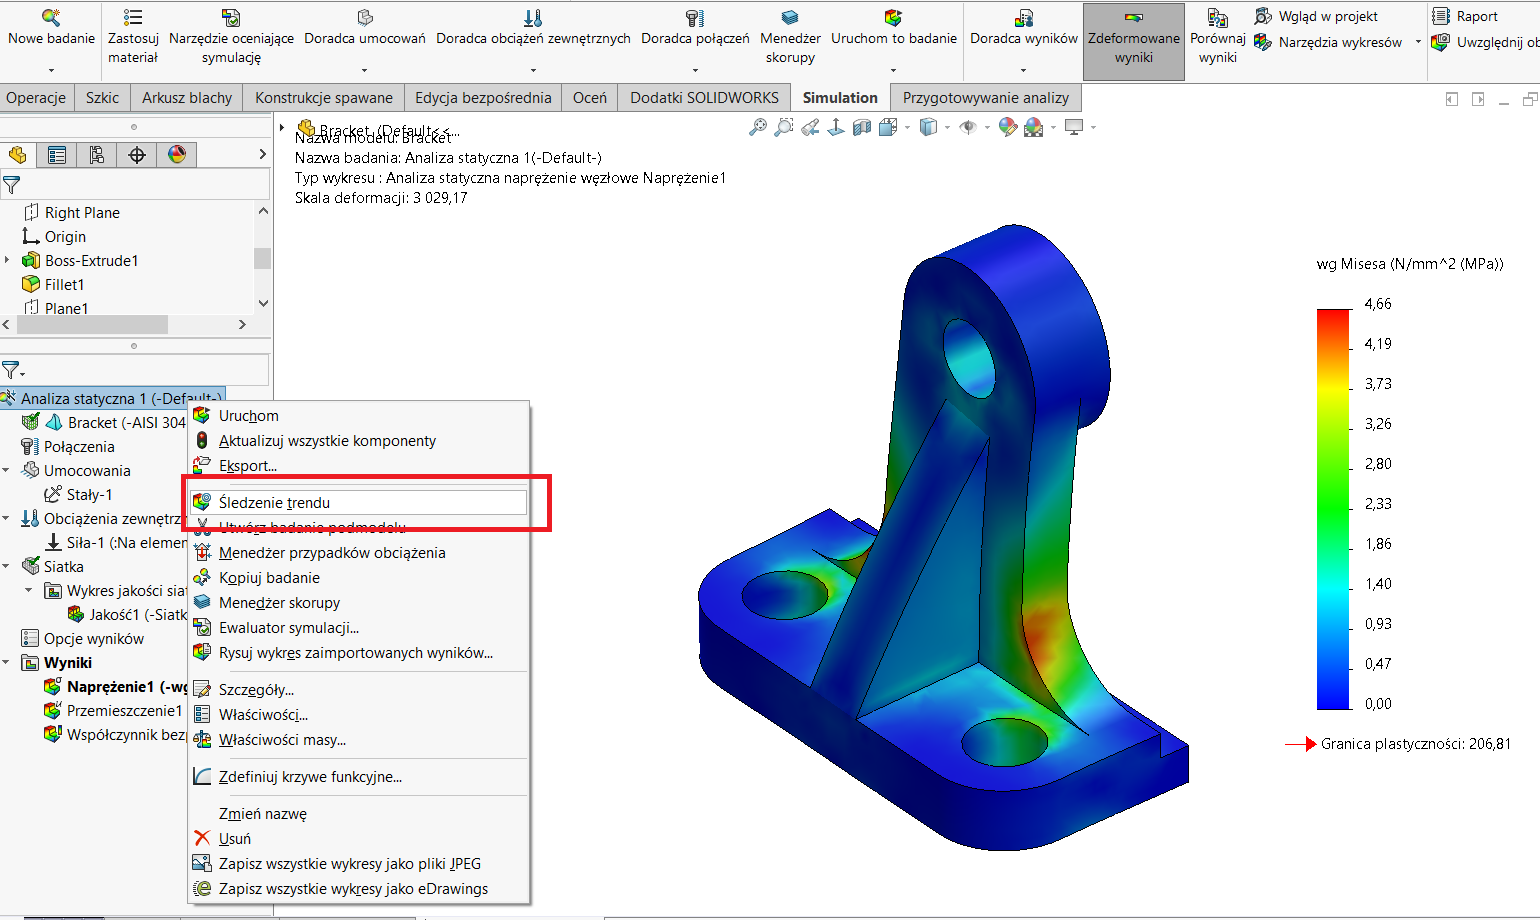Viewport: 1540px width, 920px height.
Task: Open the PropertyManager panel tab
Action: click(57, 154)
